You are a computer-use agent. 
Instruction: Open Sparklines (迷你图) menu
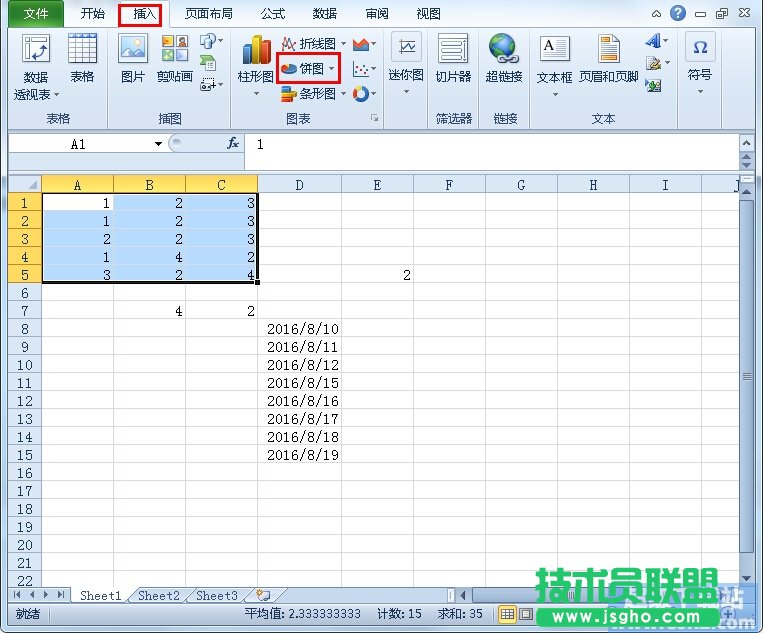tap(406, 64)
